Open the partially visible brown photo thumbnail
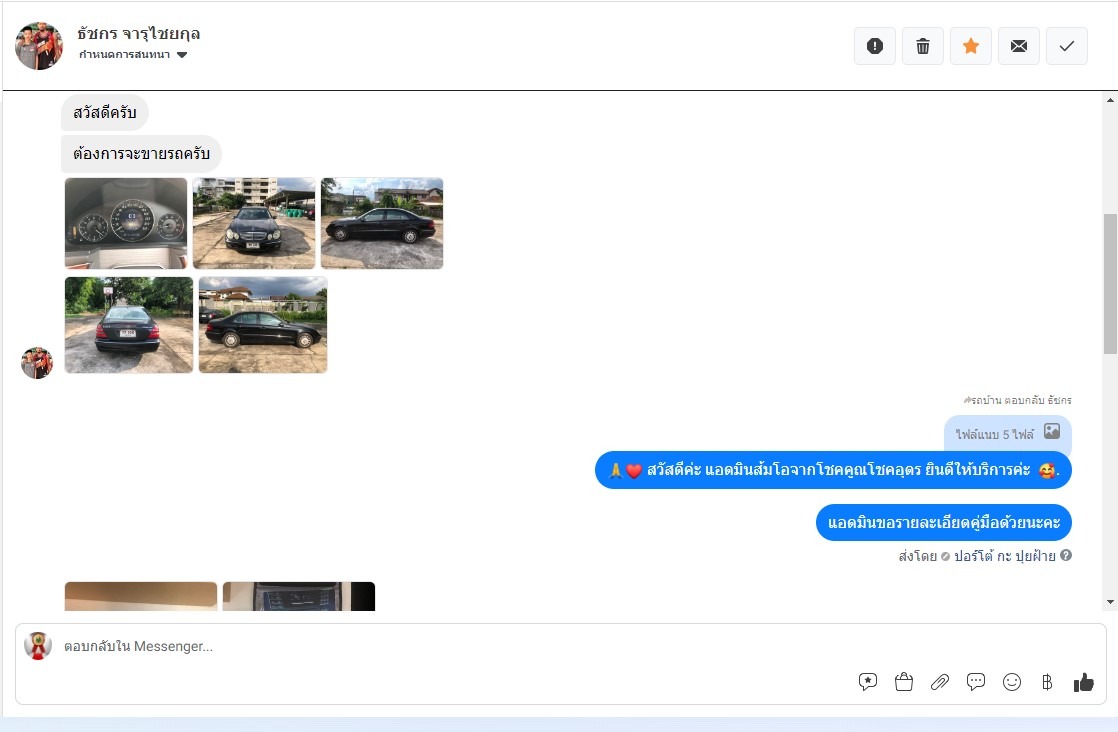This screenshot has width=1118, height=732. (141, 597)
